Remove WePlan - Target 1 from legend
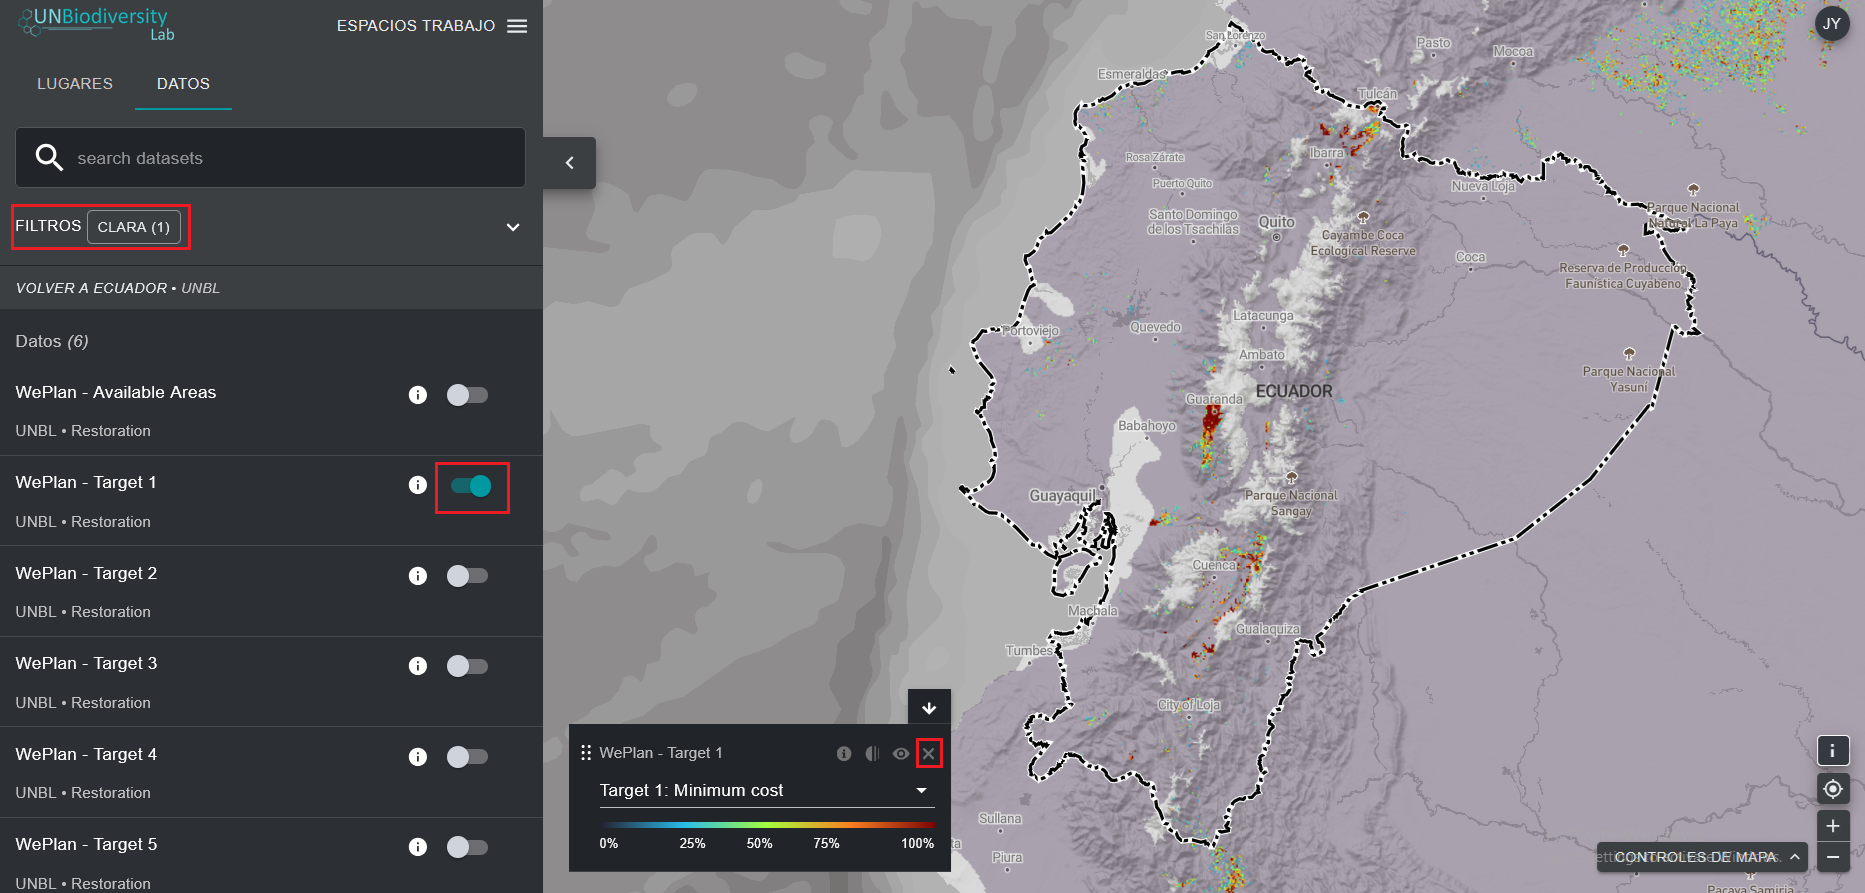Viewport: 1865px width, 893px height. [x=929, y=754]
